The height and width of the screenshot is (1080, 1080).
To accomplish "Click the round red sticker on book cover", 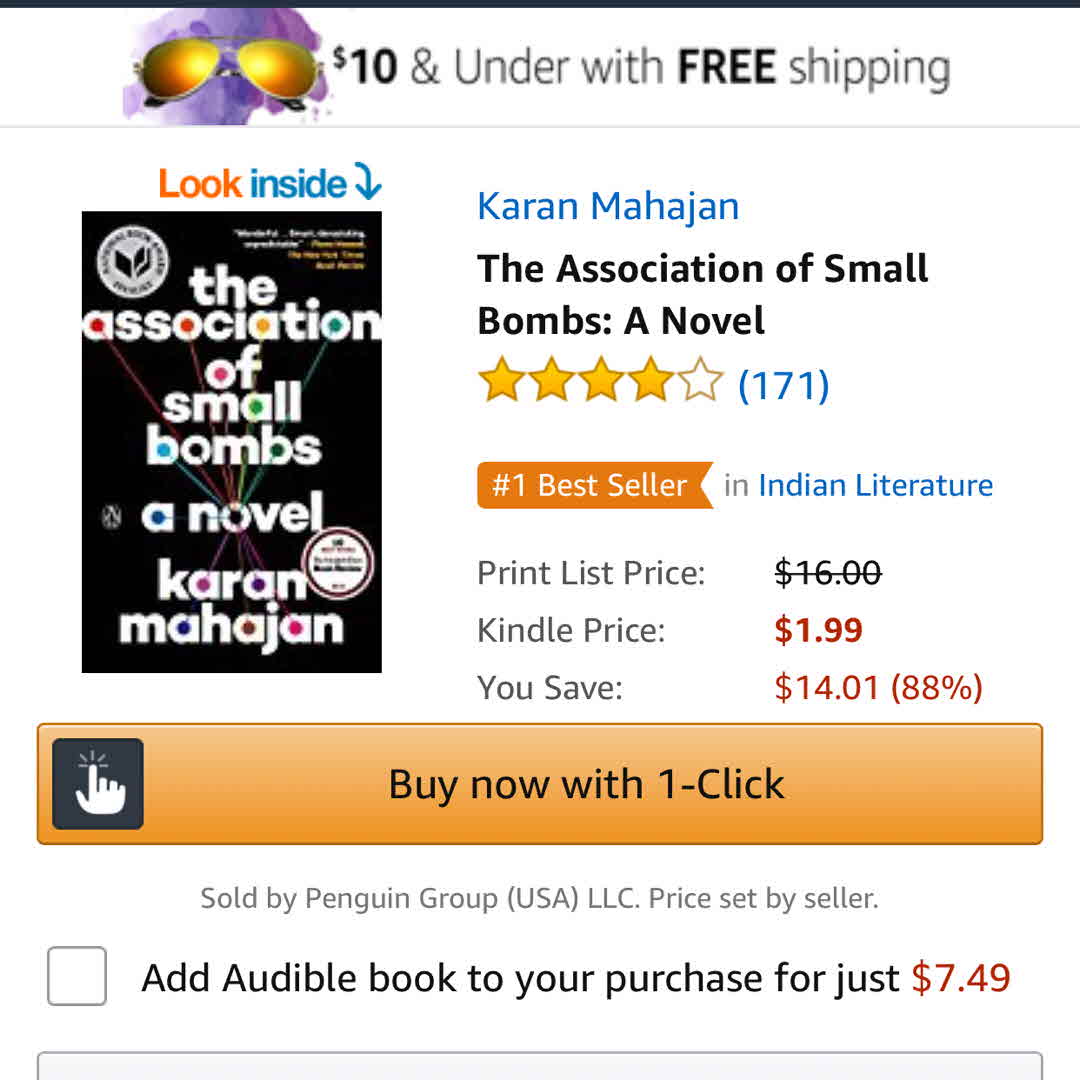I will pyautogui.click(x=339, y=563).
